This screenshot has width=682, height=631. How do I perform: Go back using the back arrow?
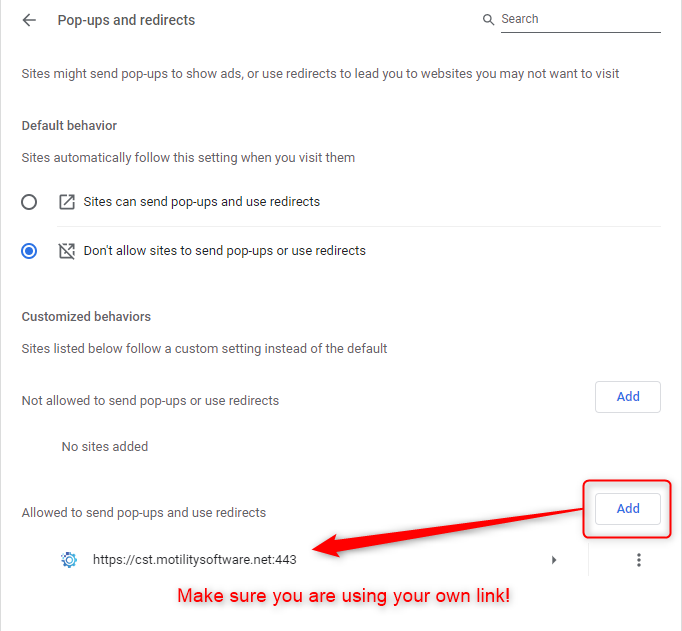tap(29, 20)
